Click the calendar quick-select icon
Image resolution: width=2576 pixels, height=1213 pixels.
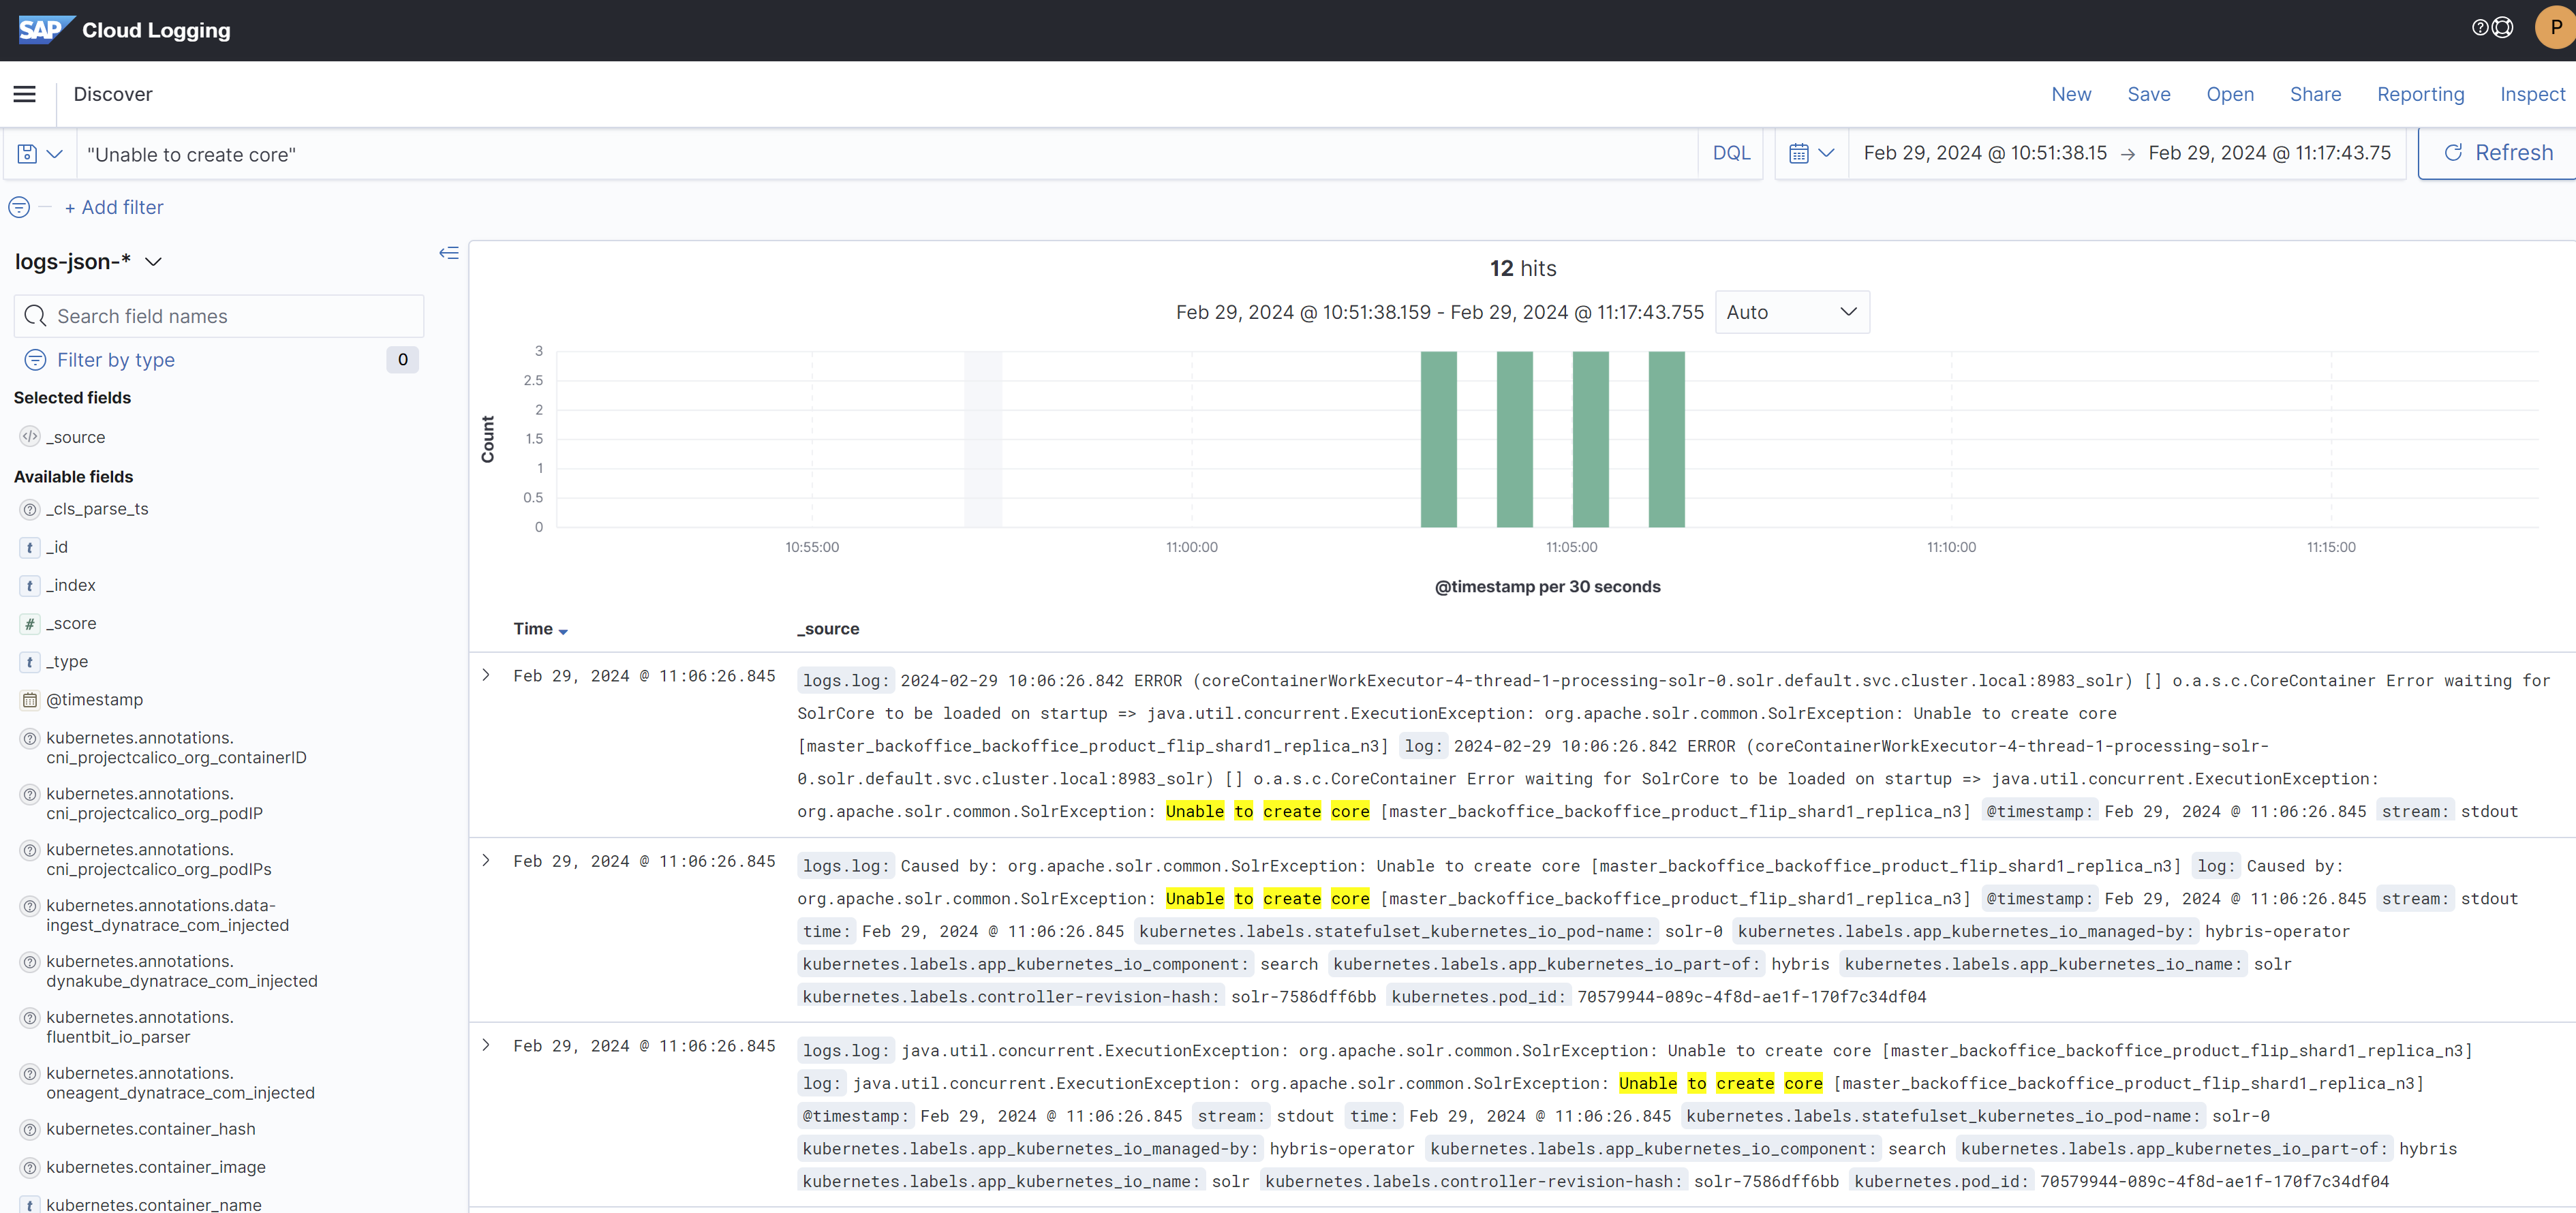(1798, 153)
